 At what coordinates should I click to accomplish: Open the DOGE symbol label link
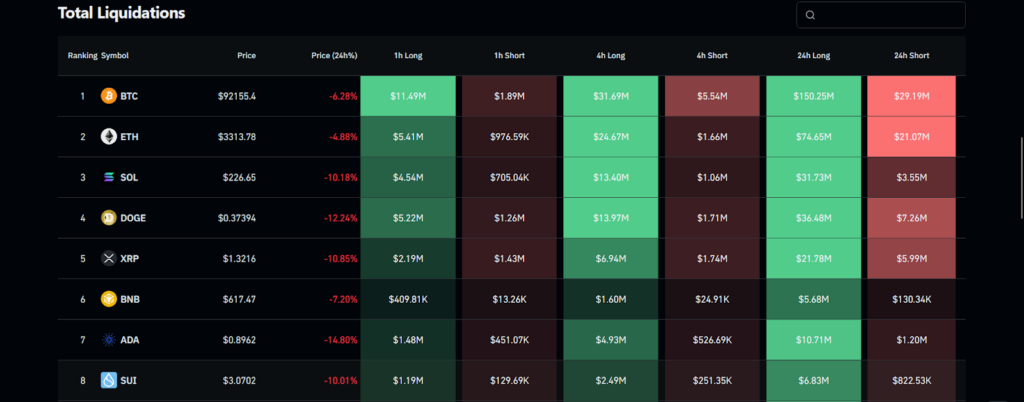tap(133, 218)
